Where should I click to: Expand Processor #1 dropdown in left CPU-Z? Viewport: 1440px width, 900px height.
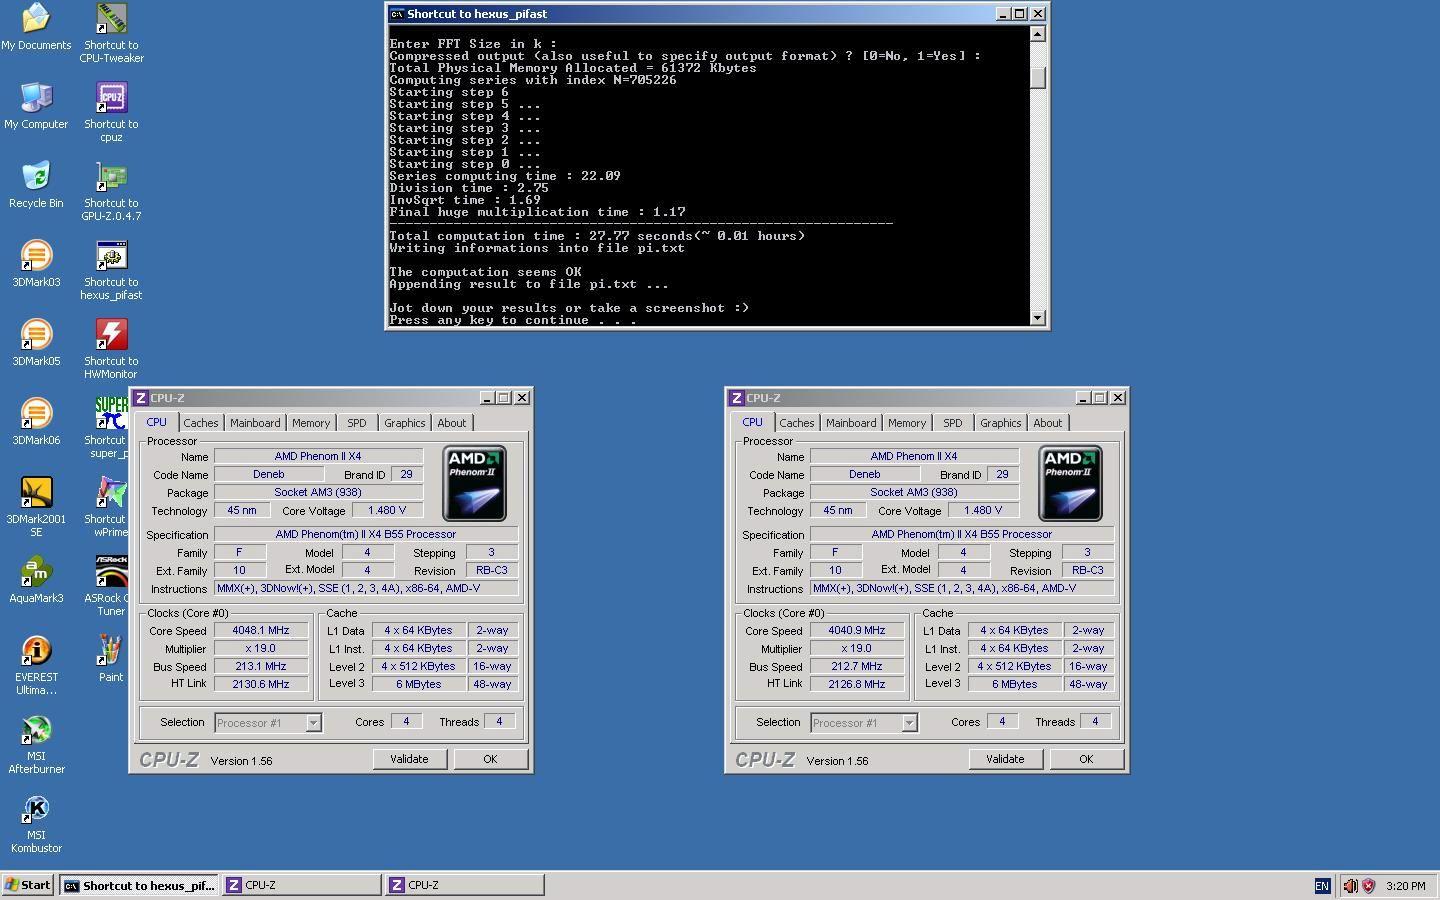313,723
